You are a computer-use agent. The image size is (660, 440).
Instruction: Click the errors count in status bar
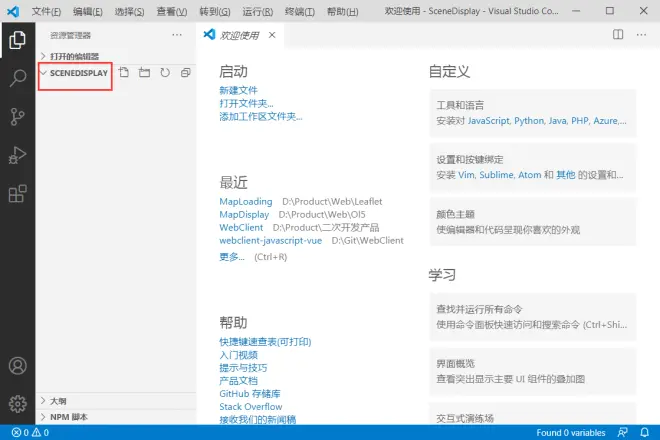(x=20, y=432)
